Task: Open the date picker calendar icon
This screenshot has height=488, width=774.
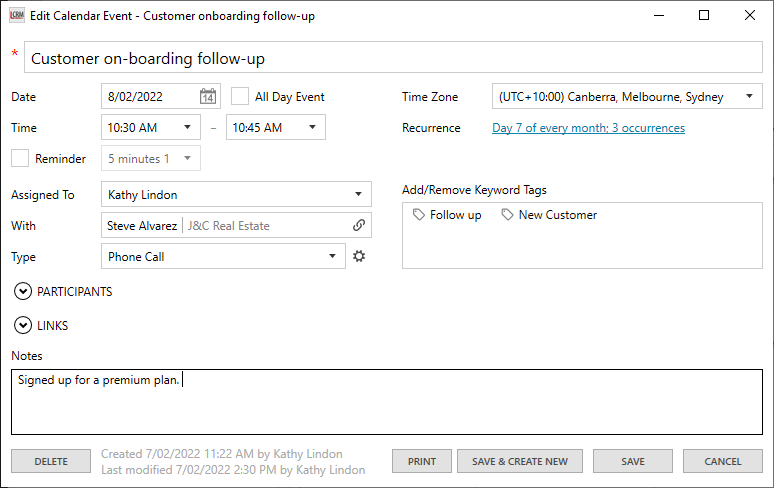Action: pos(207,97)
